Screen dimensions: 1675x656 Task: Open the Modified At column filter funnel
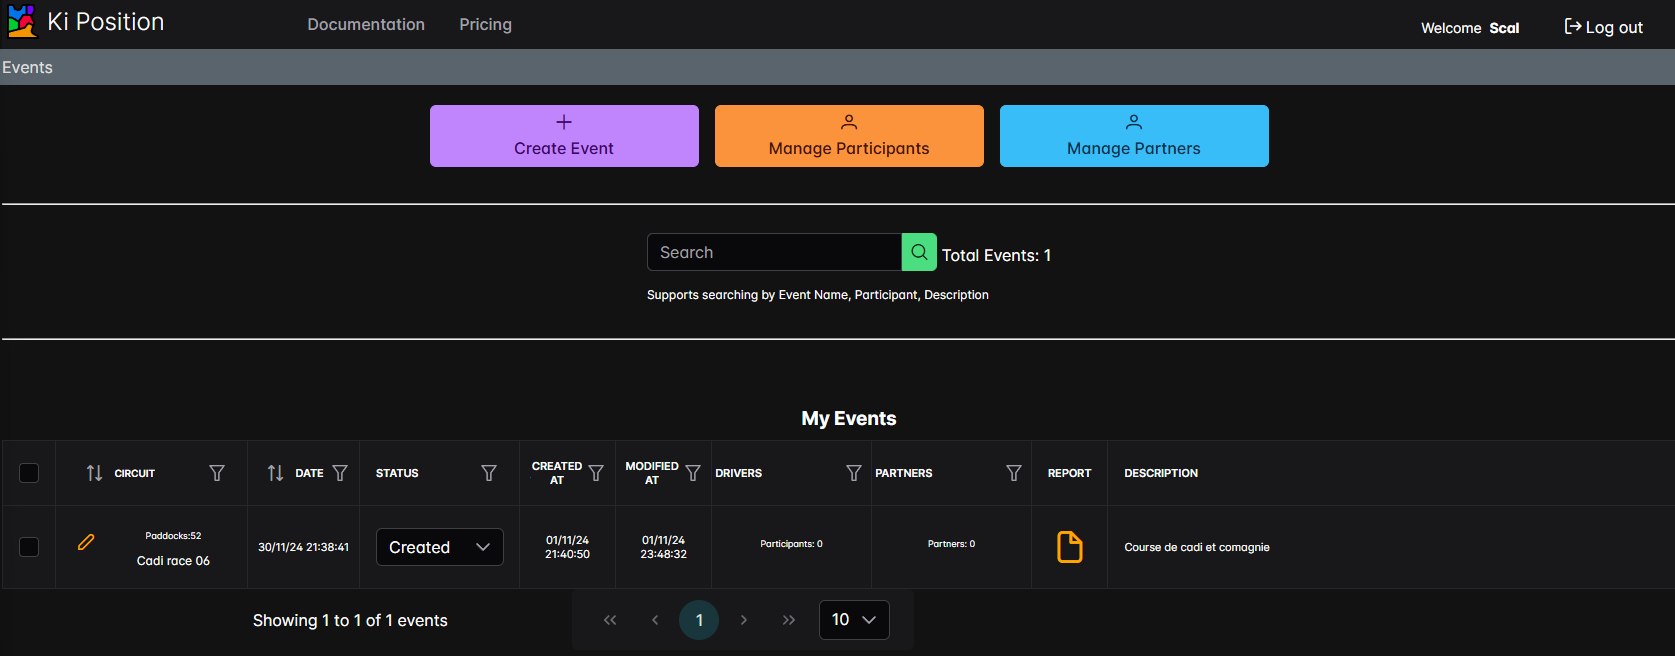pyautogui.click(x=693, y=473)
